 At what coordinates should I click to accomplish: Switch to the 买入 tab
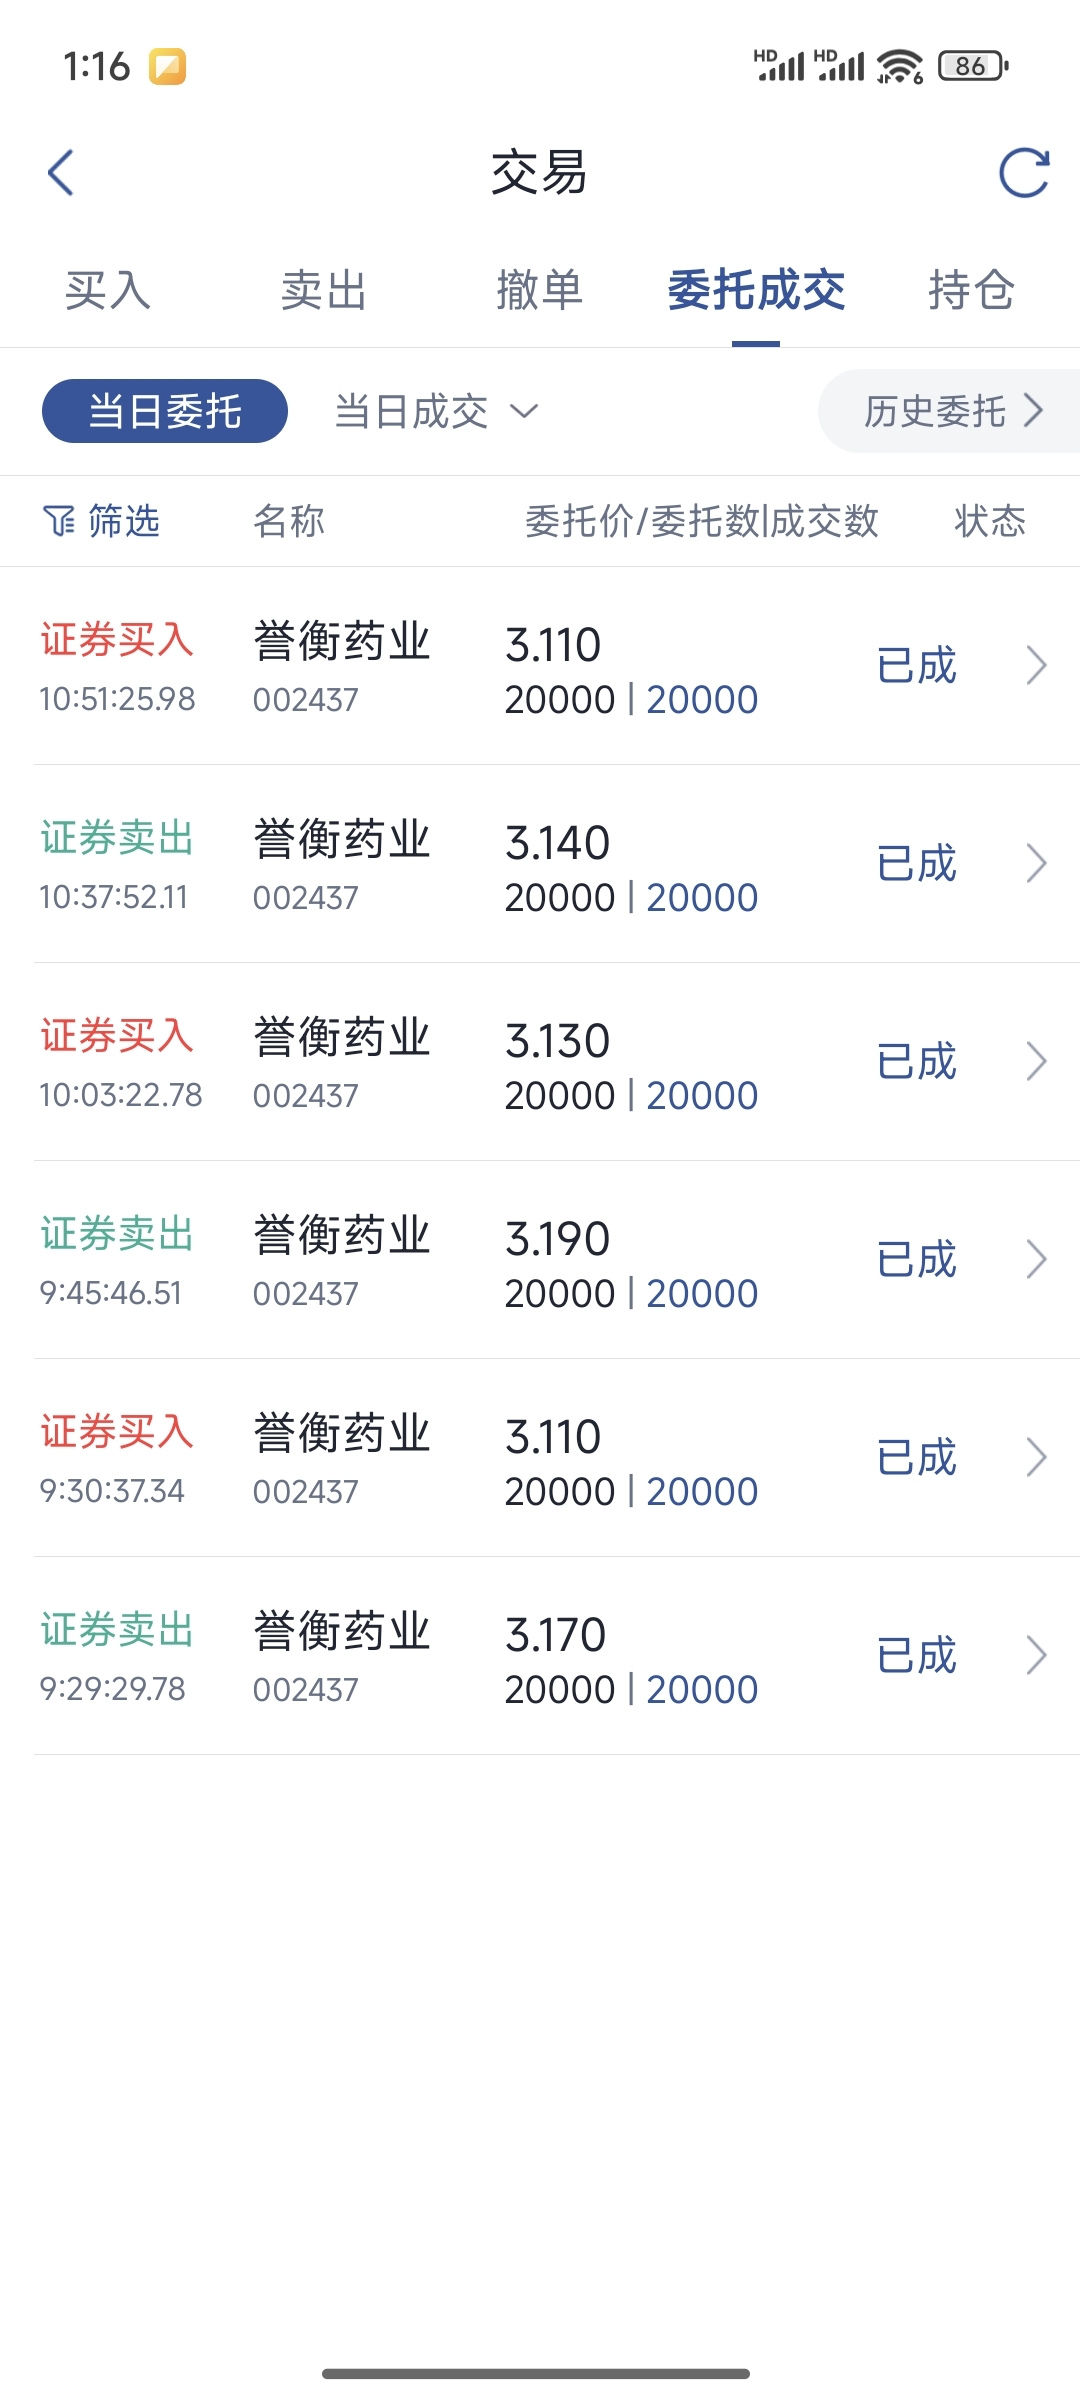[x=108, y=291]
